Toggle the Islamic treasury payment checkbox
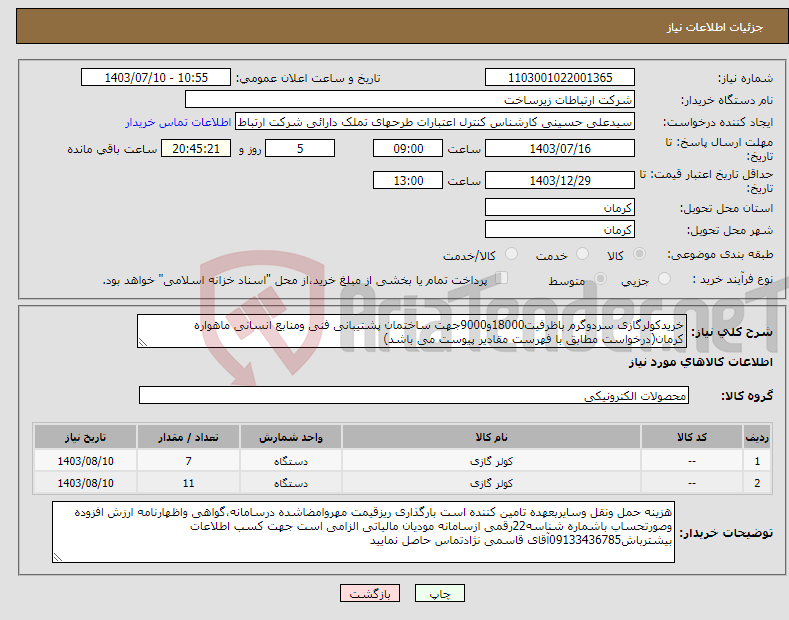 [501, 278]
